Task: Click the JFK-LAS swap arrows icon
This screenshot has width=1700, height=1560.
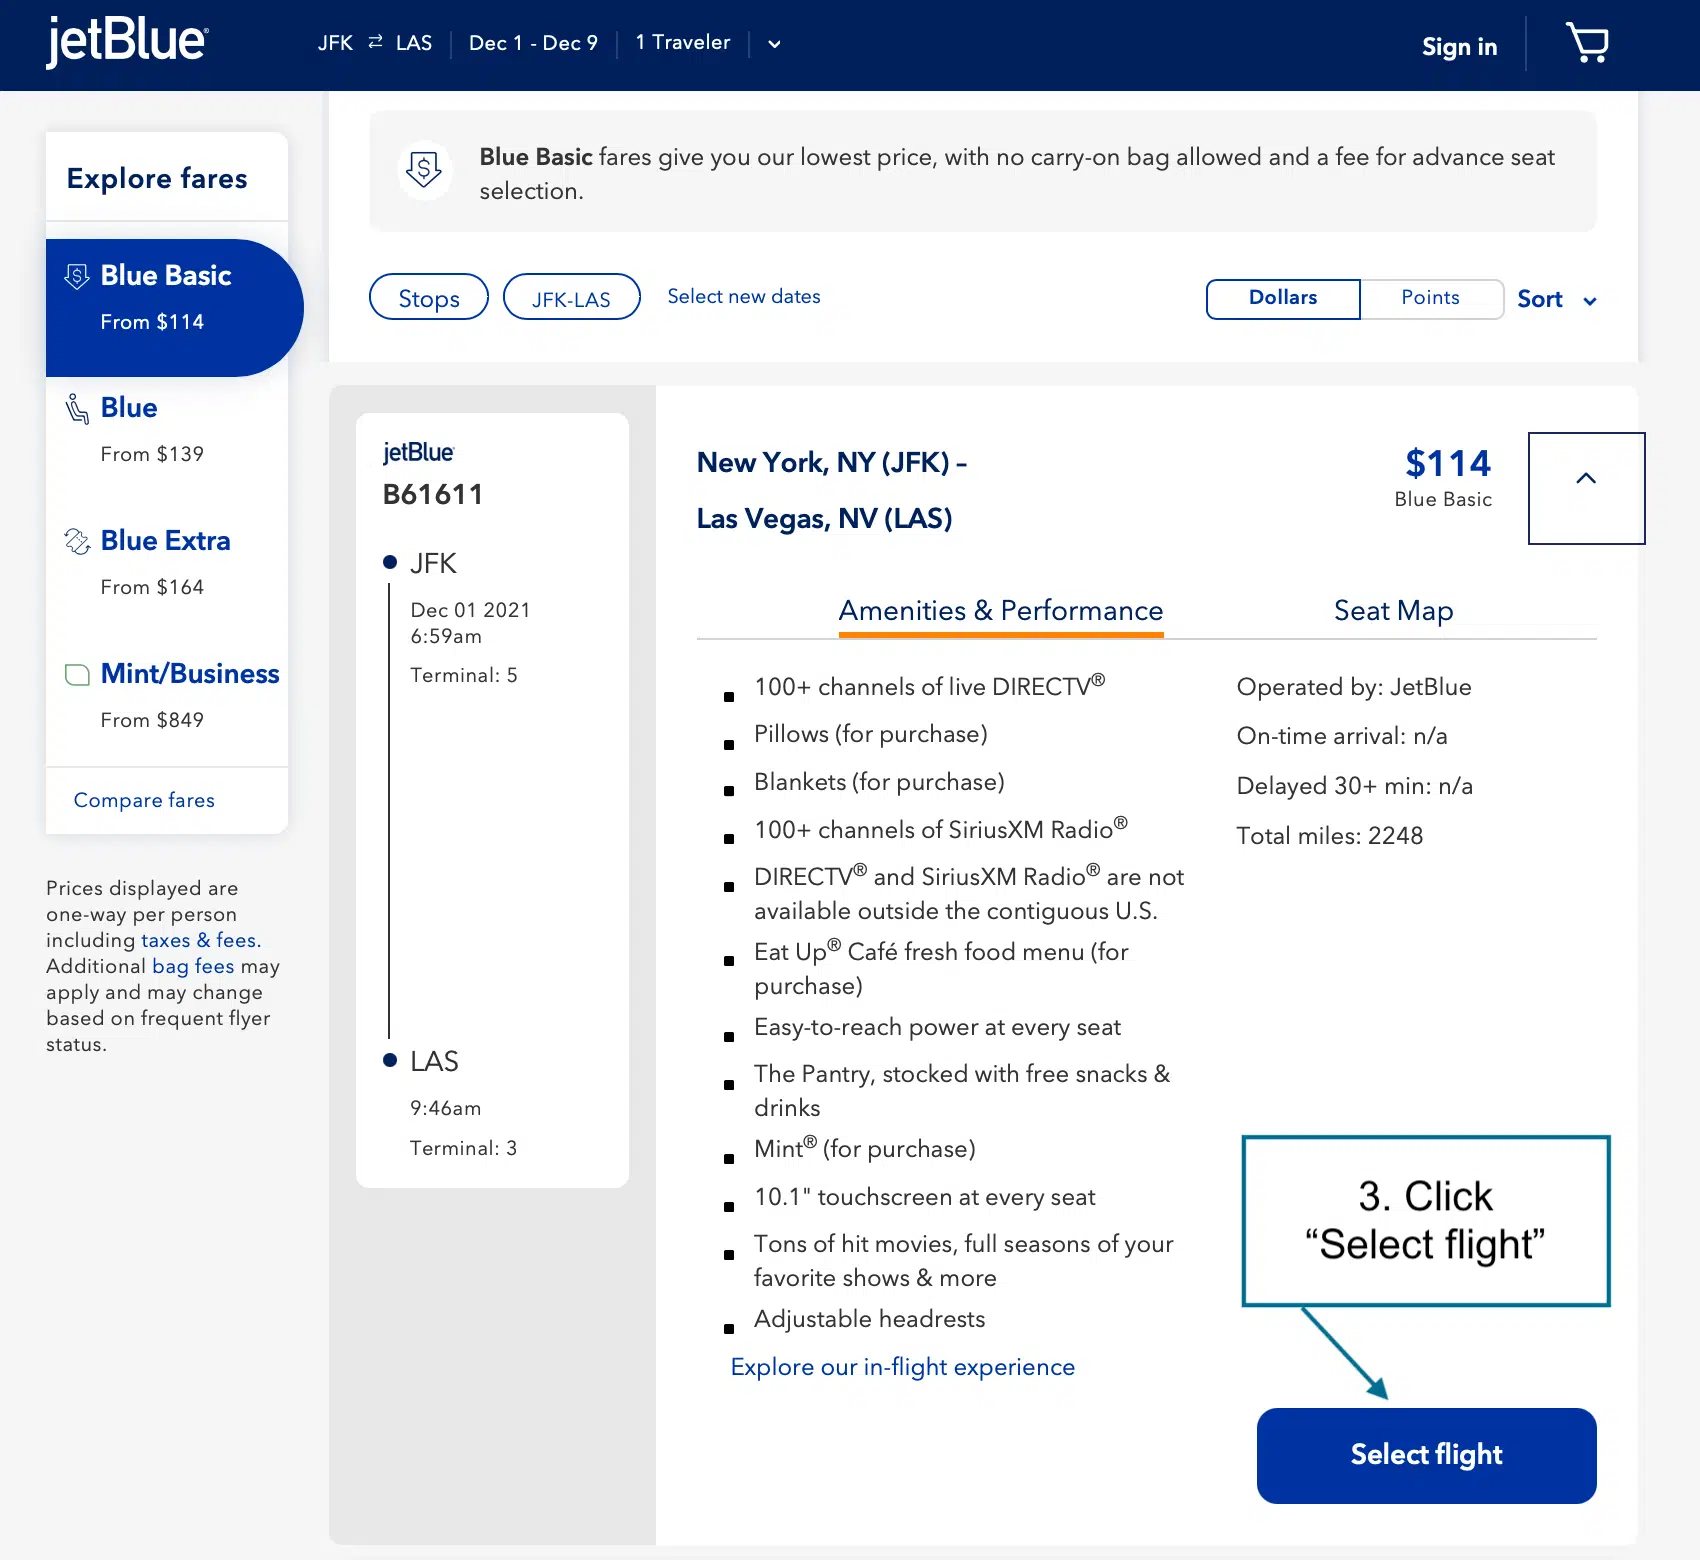Action: [x=374, y=42]
